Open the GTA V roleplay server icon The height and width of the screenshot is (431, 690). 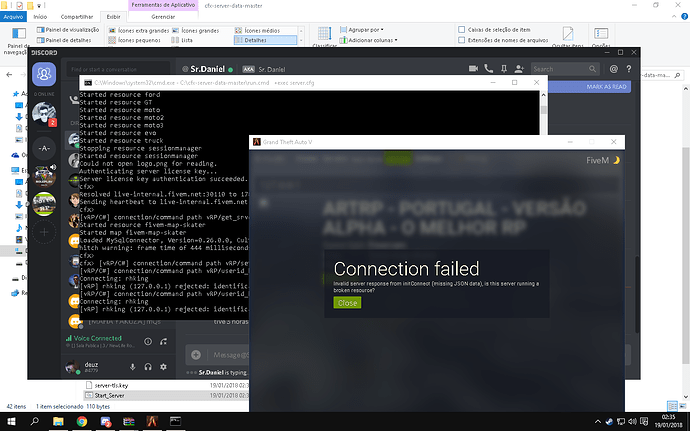[44, 176]
